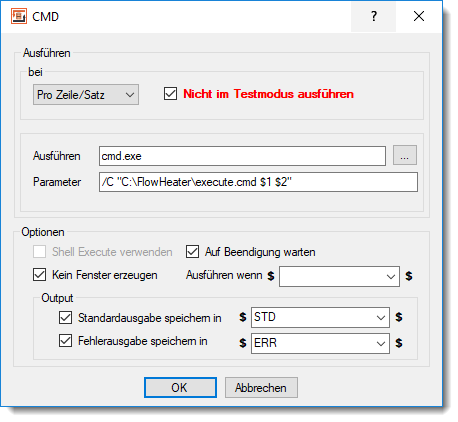This screenshot has width=458, height=422.
Task: Open the Pro Zeile/Satz dropdown
Action: (x=86, y=95)
